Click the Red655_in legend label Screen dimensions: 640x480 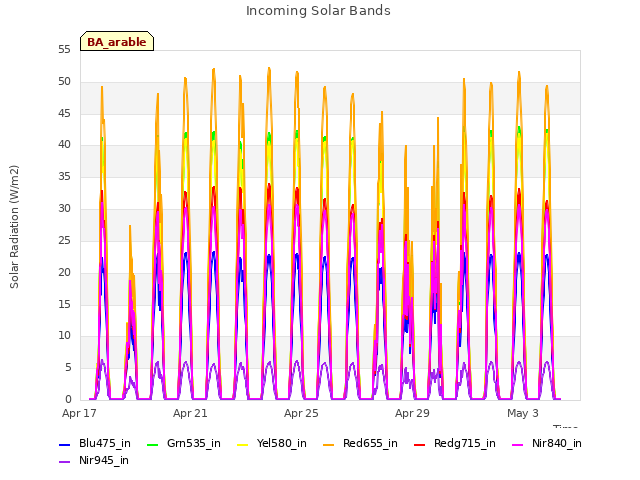pos(370,443)
